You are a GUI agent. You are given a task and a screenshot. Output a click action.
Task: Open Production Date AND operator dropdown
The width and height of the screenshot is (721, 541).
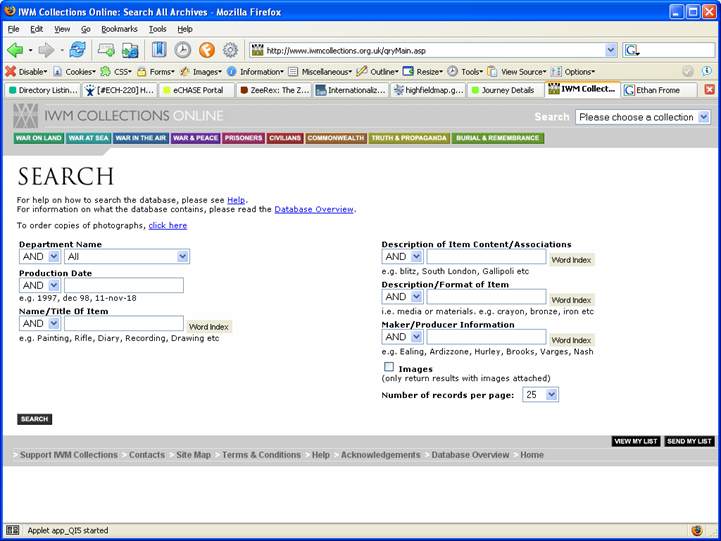(x=40, y=285)
